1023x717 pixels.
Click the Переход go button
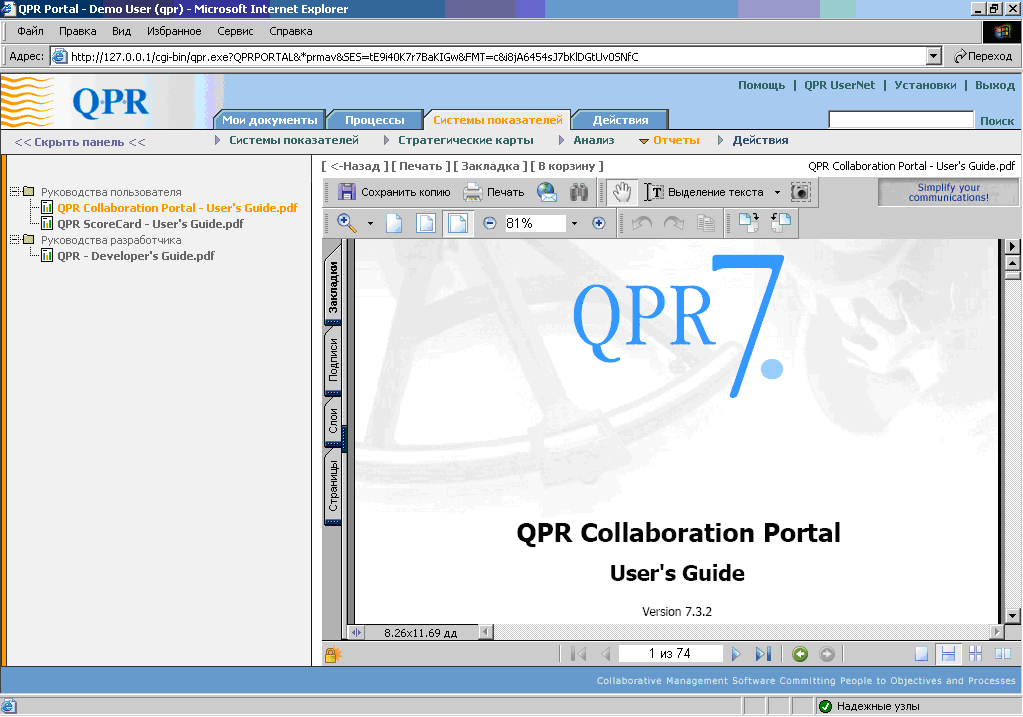pos(983,56)
